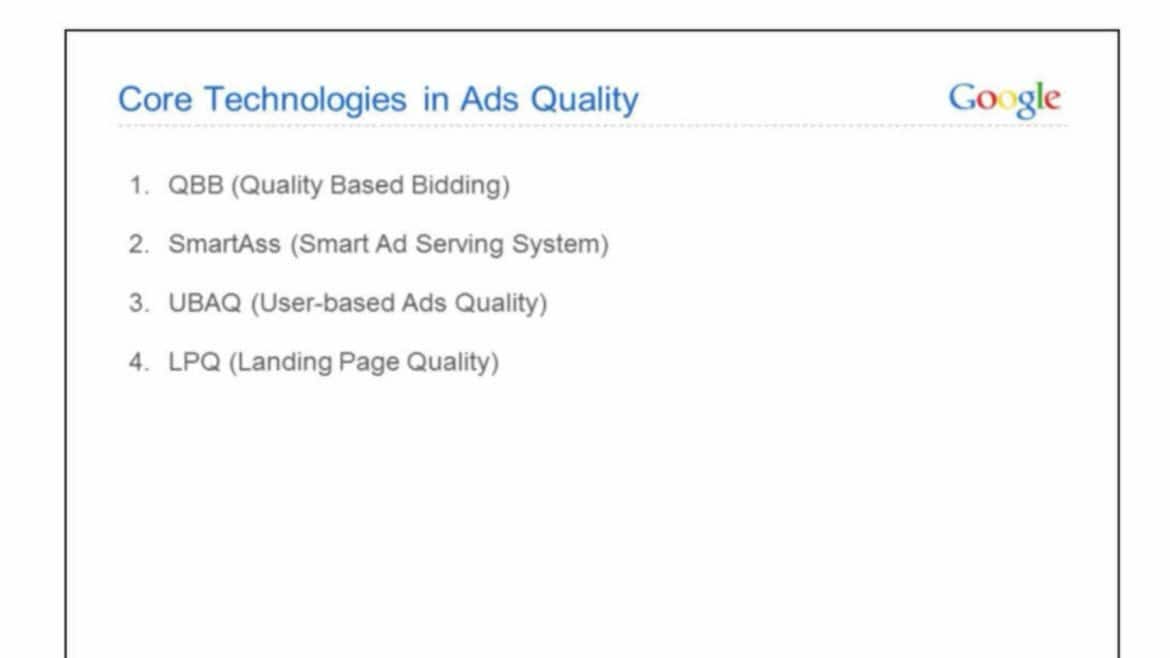Click the Google logo on the slide

1004,99
